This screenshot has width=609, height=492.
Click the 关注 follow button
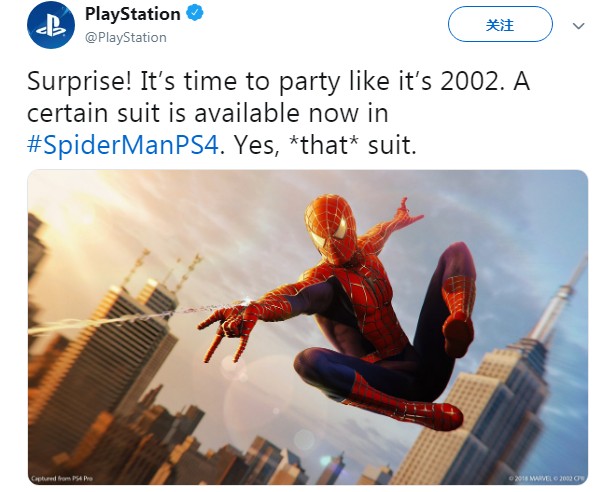point(500,24)
